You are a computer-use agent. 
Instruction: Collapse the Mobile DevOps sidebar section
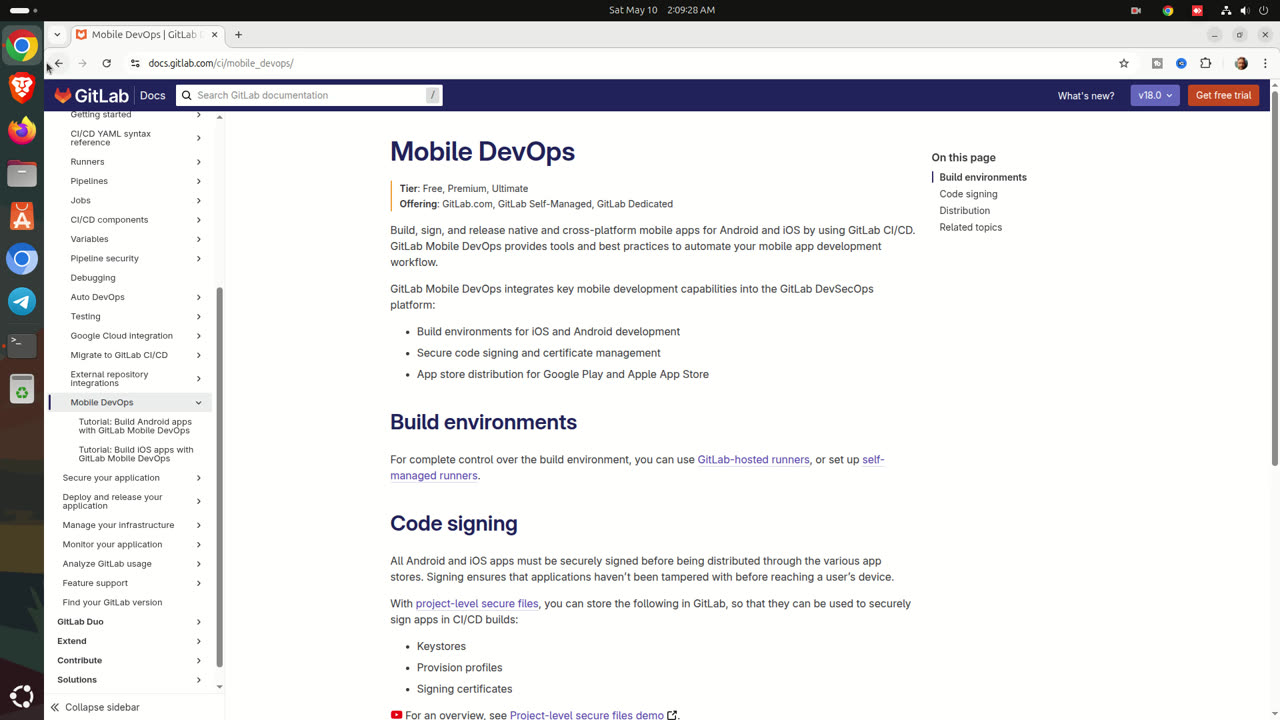click(x=199, y=403)
